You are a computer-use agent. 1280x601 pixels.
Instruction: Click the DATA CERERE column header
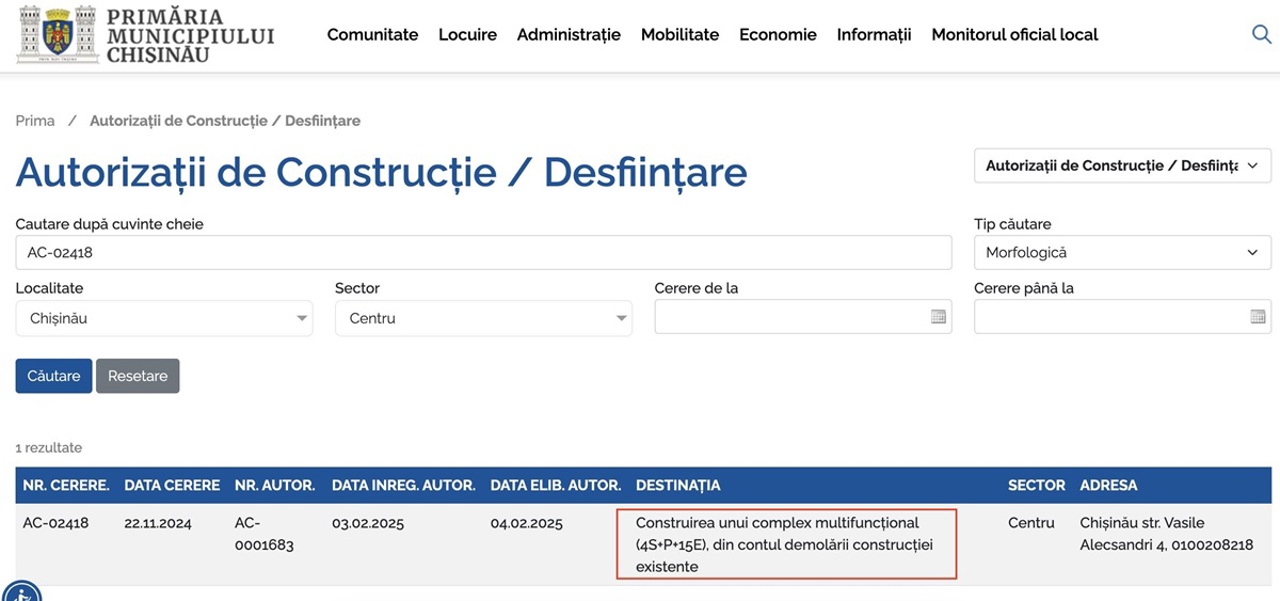click(x=172, y=485)
